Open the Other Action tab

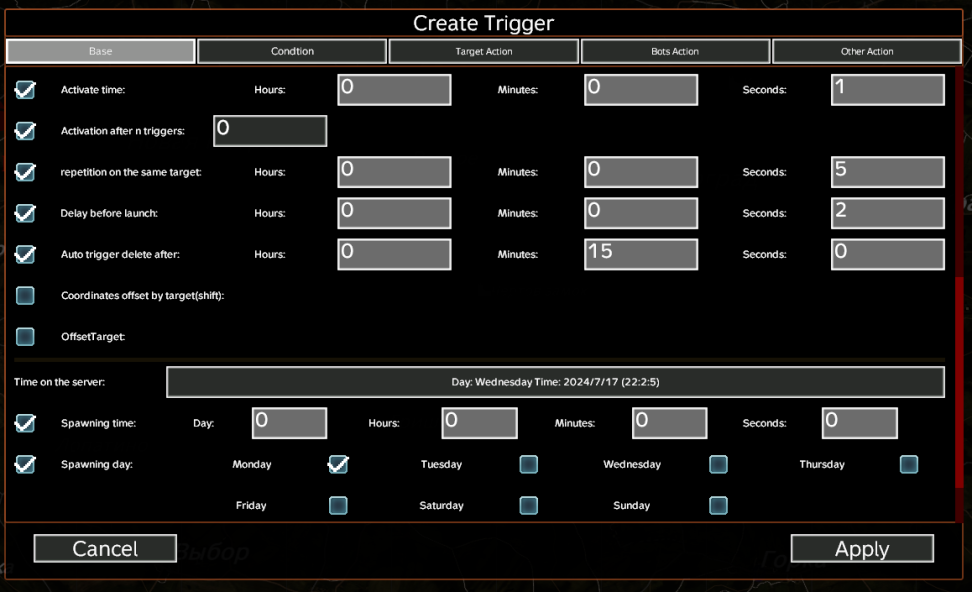[x=866, y=51]
